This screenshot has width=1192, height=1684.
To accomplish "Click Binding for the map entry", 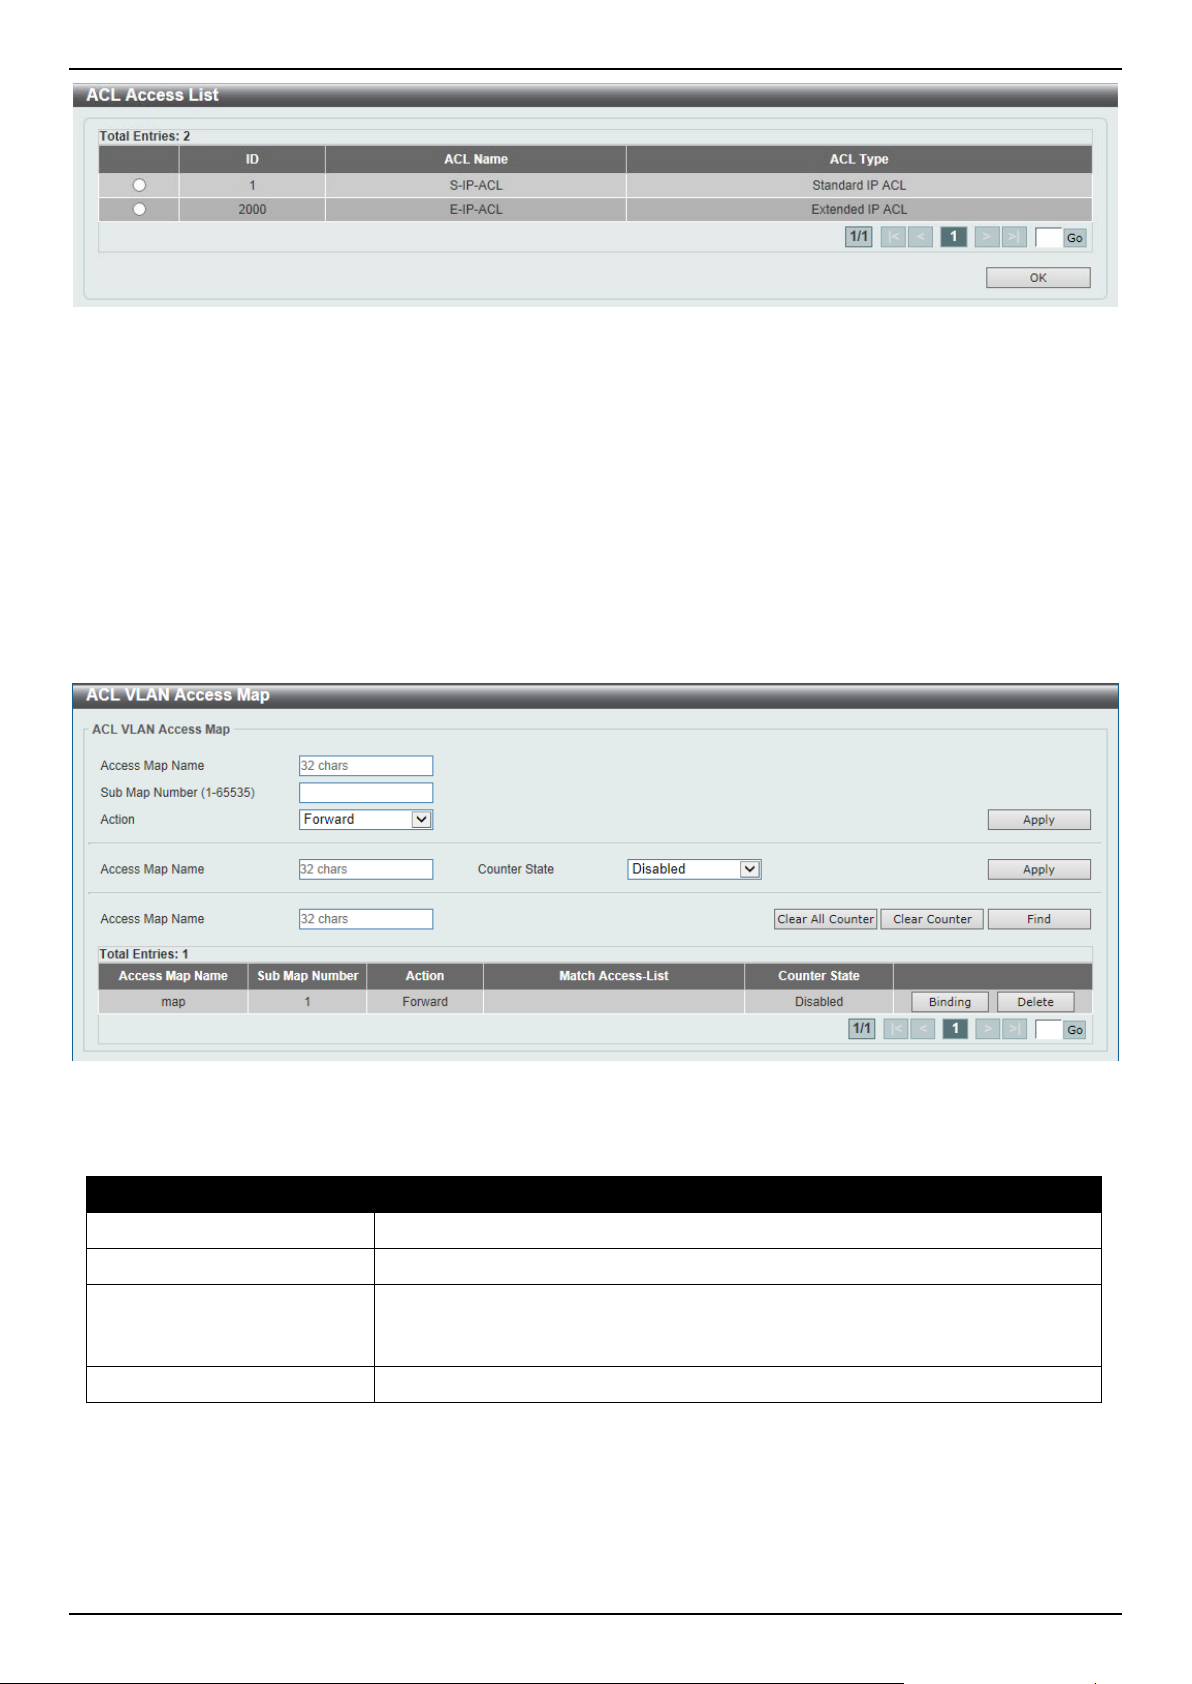I will click(949, 1002).
